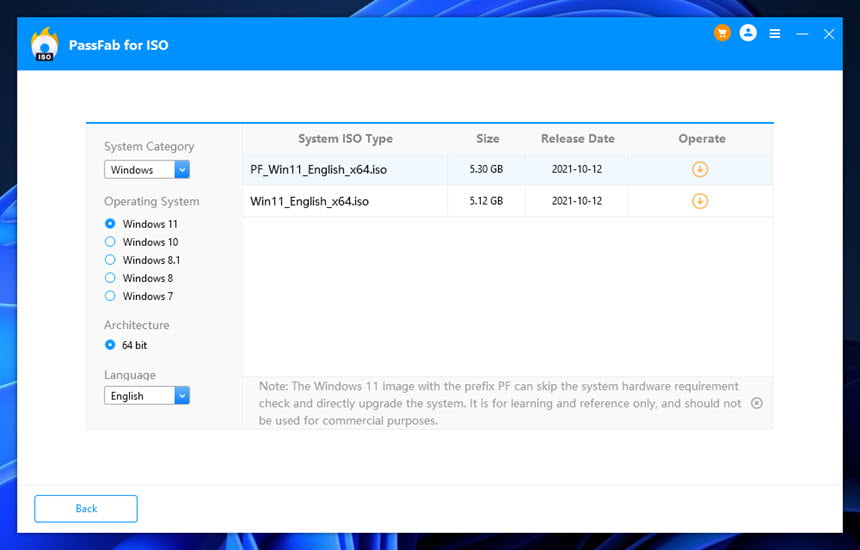
Task: Choose Windows 10 as operating system
Action: point(110,242)
